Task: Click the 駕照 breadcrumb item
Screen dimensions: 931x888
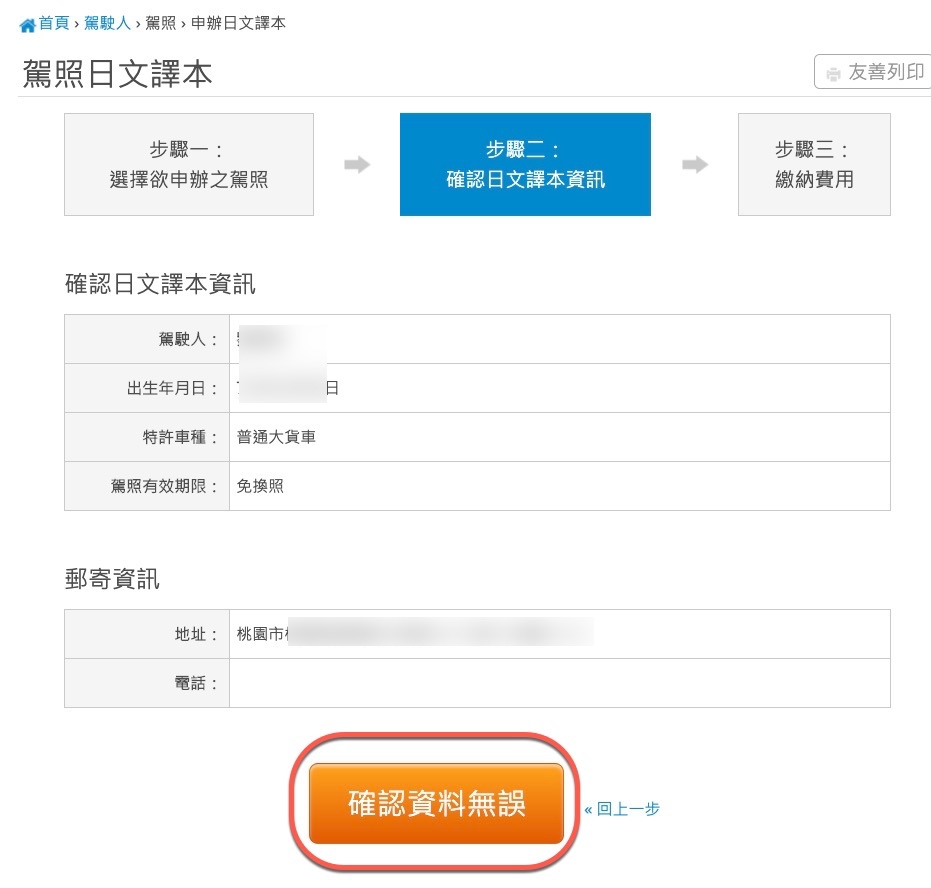Action: (x=160, y=23)
